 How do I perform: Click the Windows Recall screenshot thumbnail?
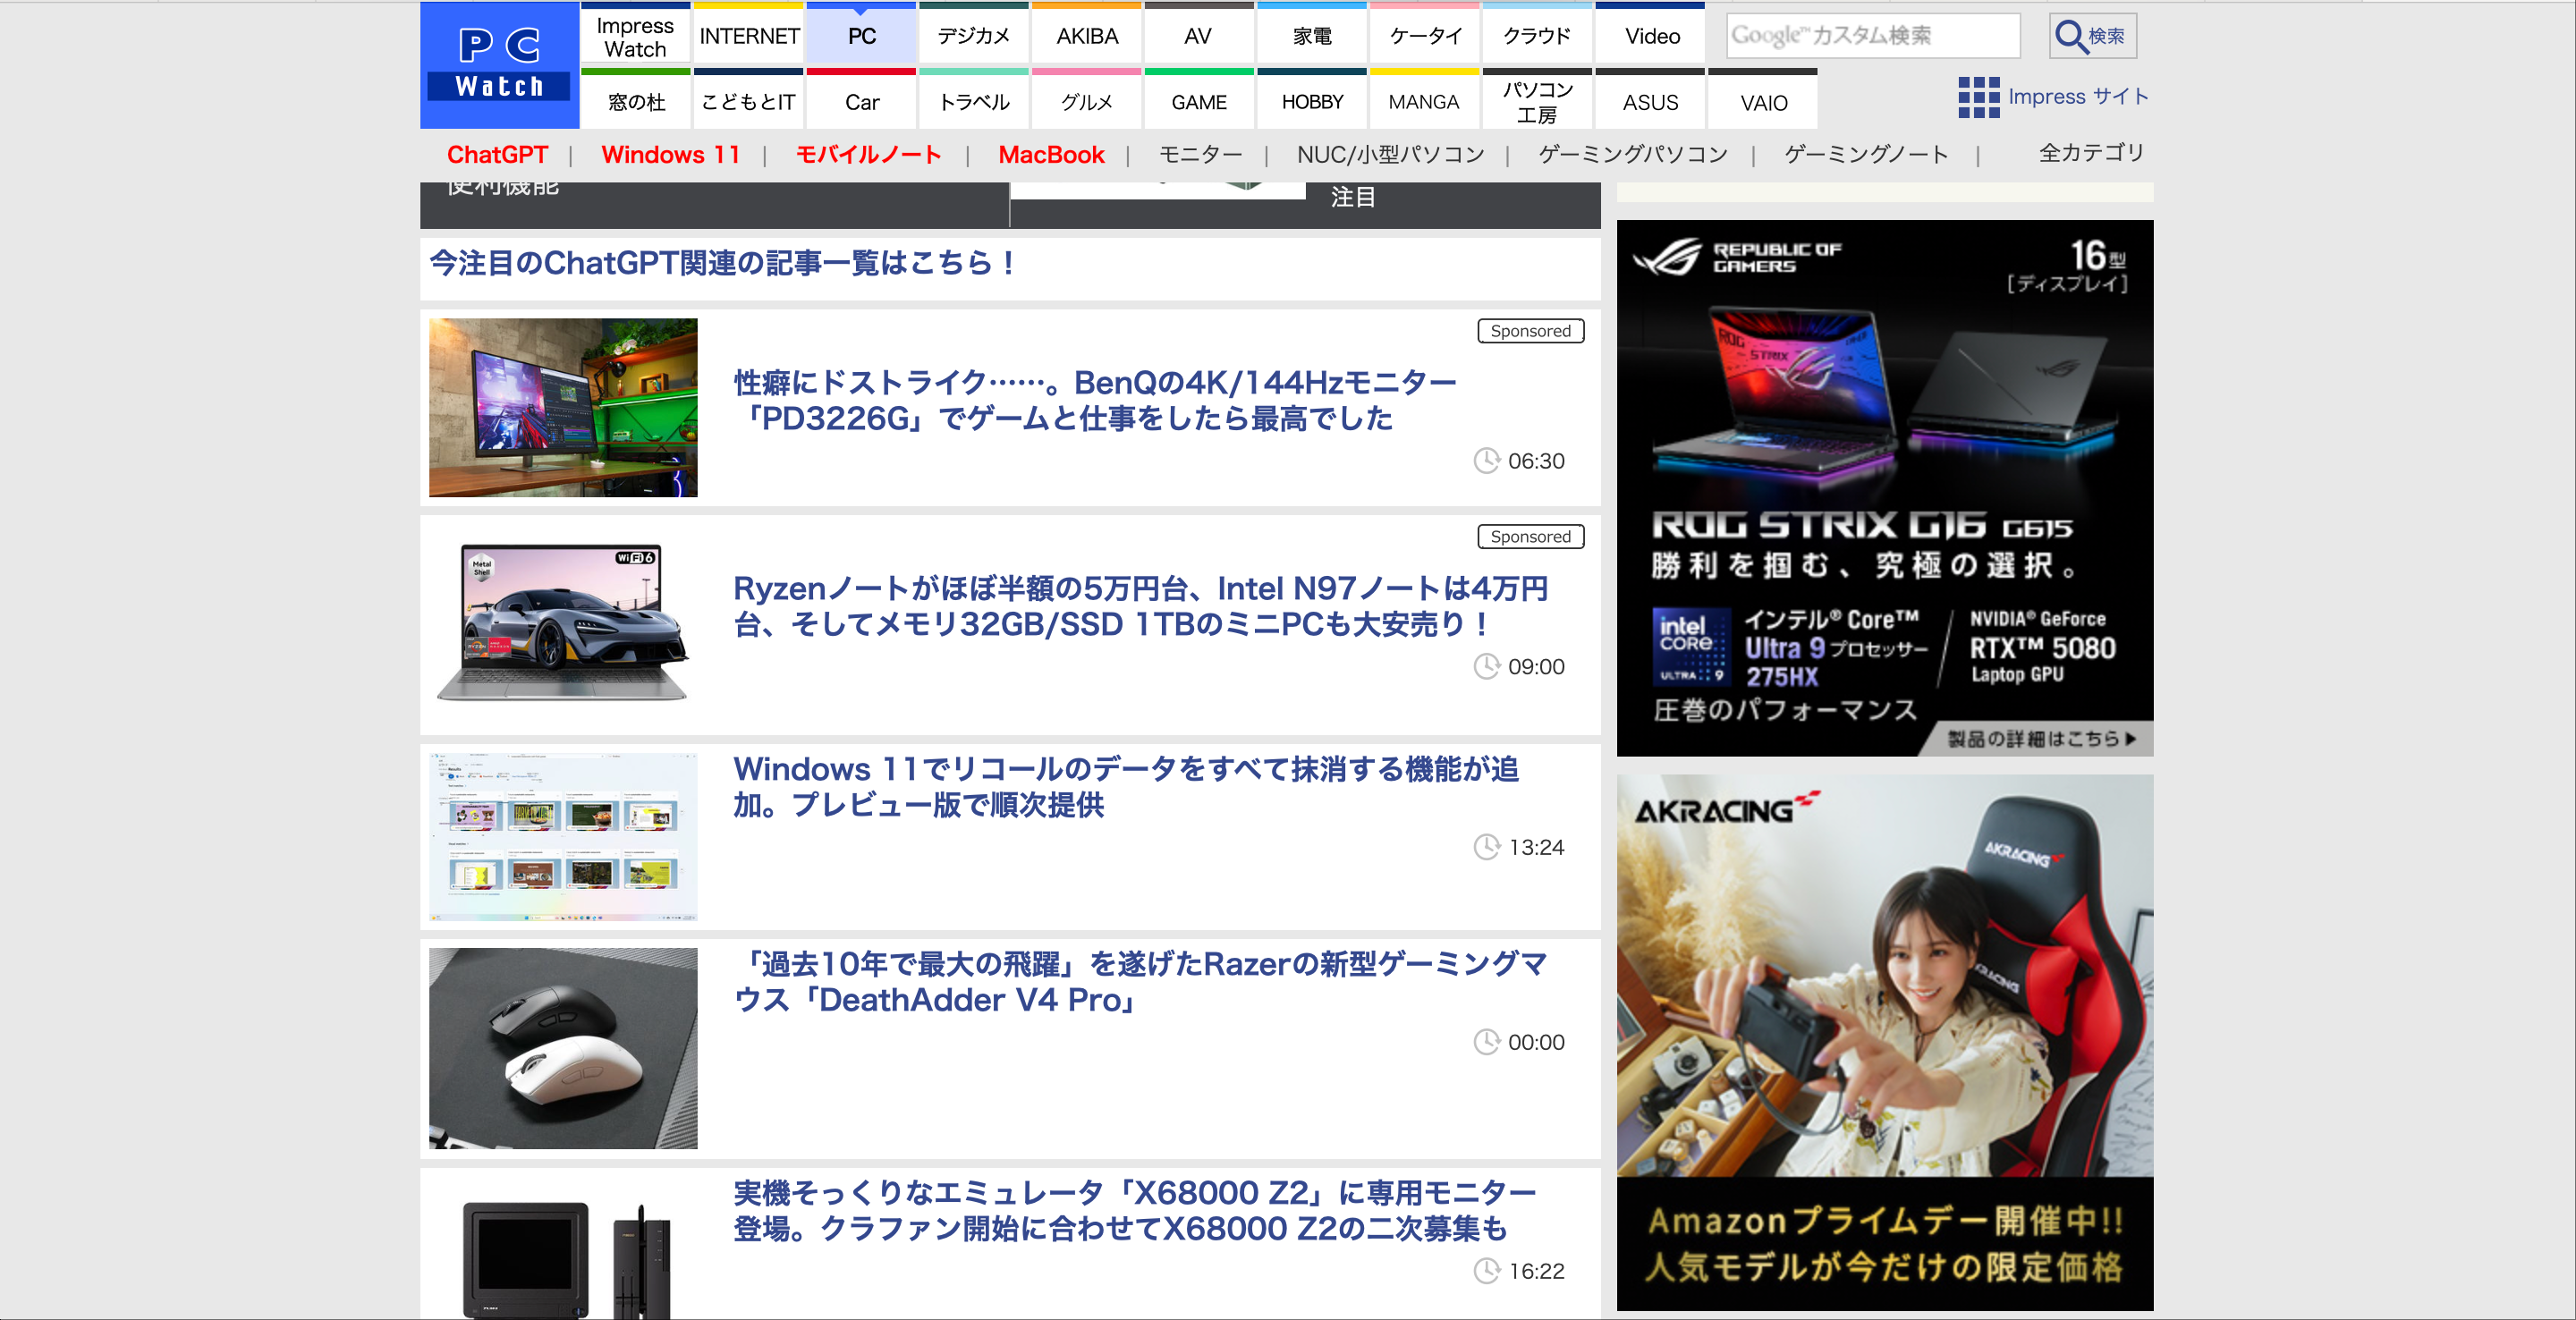pyautogui.click(x=563, y=836)
